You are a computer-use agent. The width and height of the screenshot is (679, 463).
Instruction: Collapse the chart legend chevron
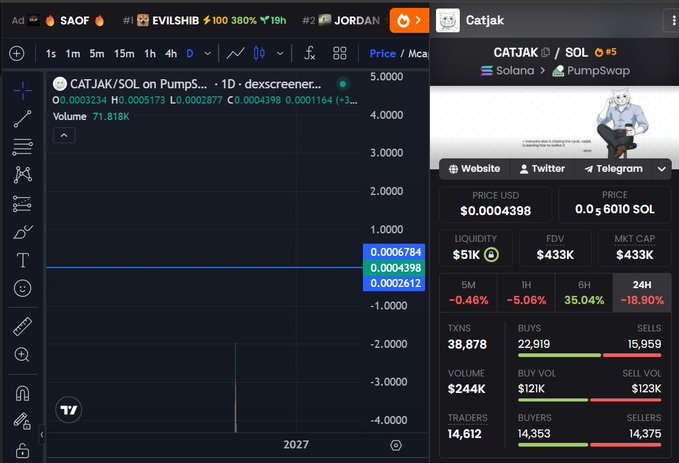click(64, 135)
